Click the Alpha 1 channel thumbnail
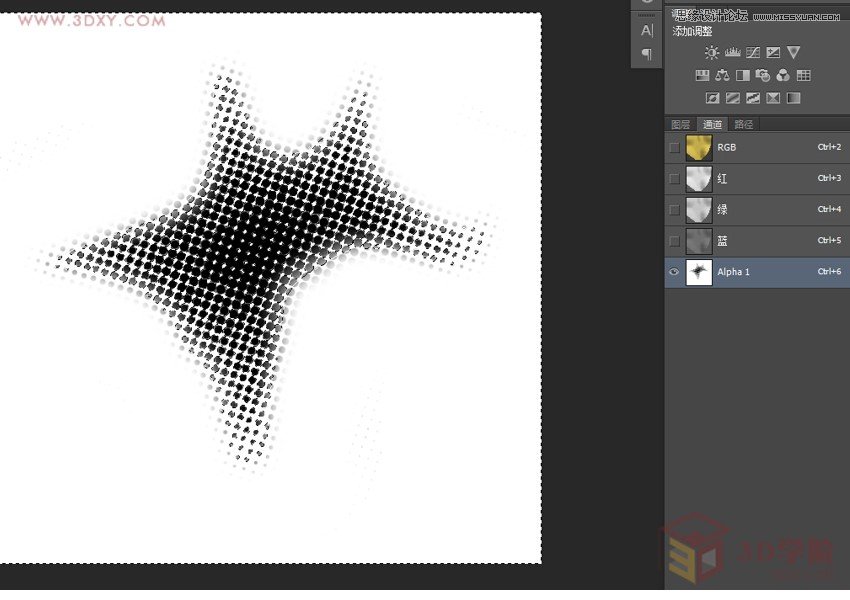850x600 pixels. click(699, 272)
